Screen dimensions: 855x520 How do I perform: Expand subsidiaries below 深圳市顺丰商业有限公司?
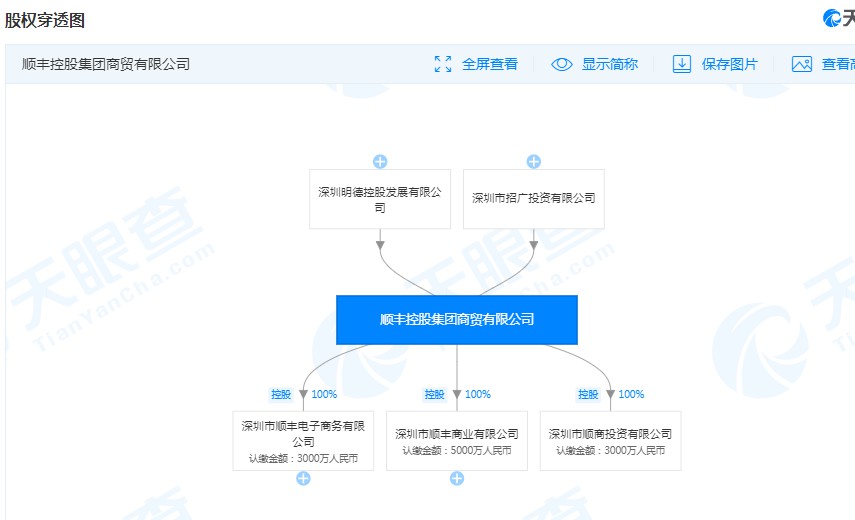(x=457, y=479)
